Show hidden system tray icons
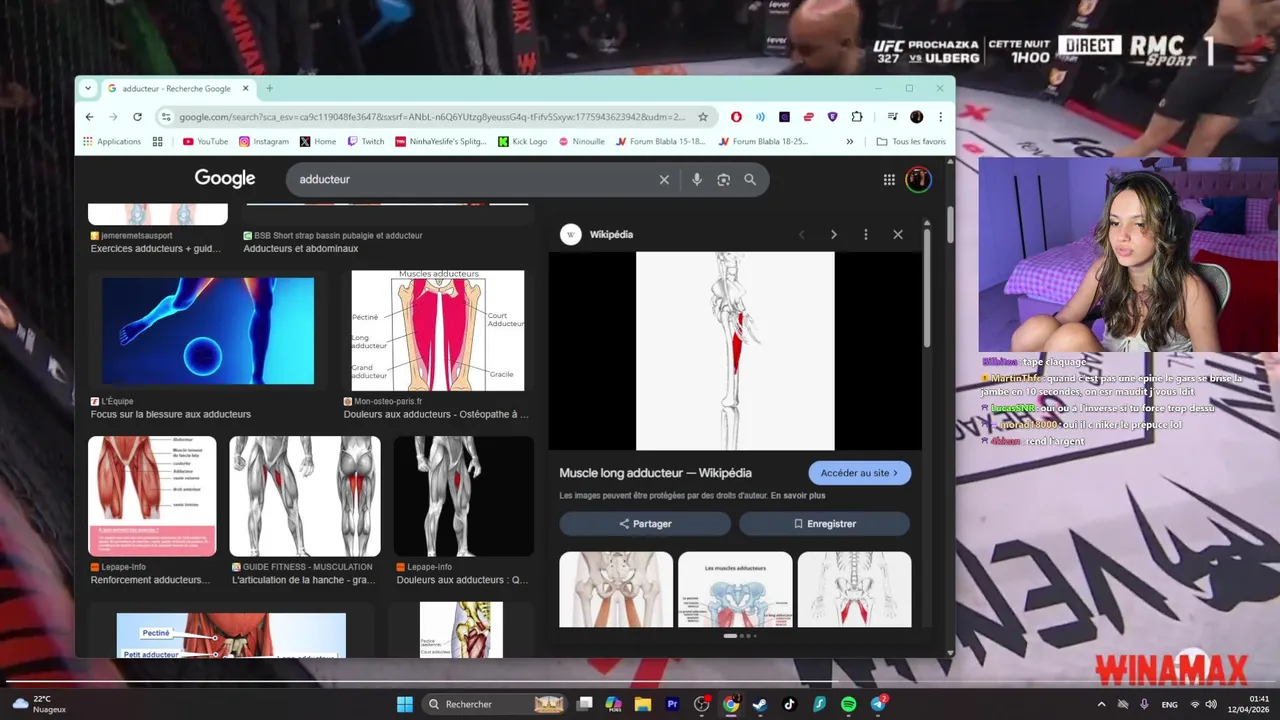Viewport: 1280px width, 720px height. pos(1101,704)
